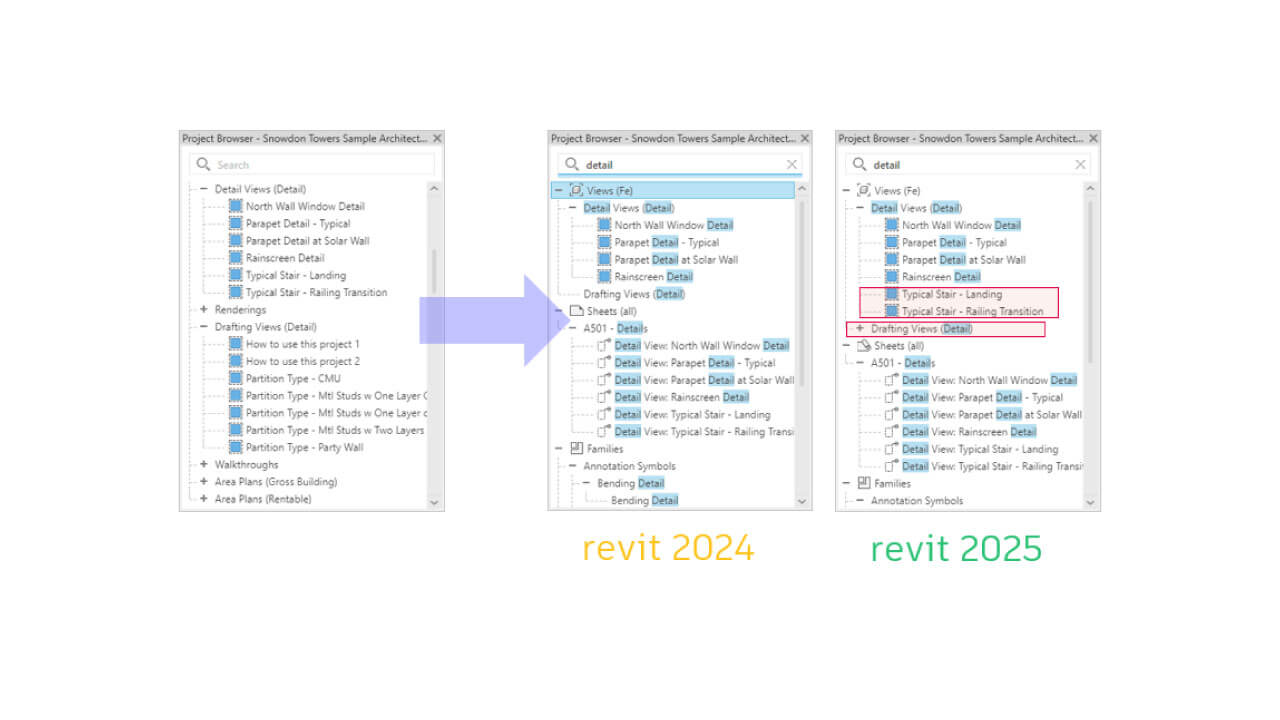Click the Typical Stair - Landing view icon in left panel
This screenshot has width=1280, height=720.
[x=235, y=275]
